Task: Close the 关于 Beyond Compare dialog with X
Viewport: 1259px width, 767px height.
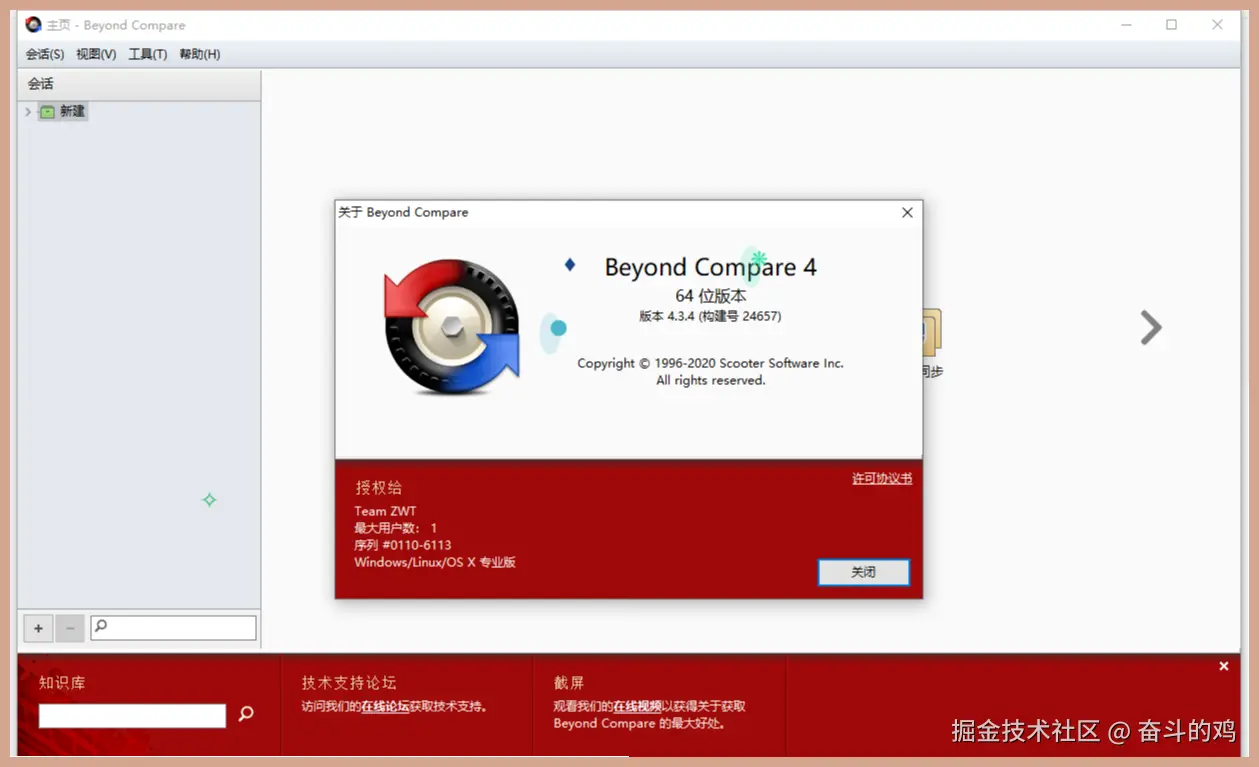Action: coord(907,213)
